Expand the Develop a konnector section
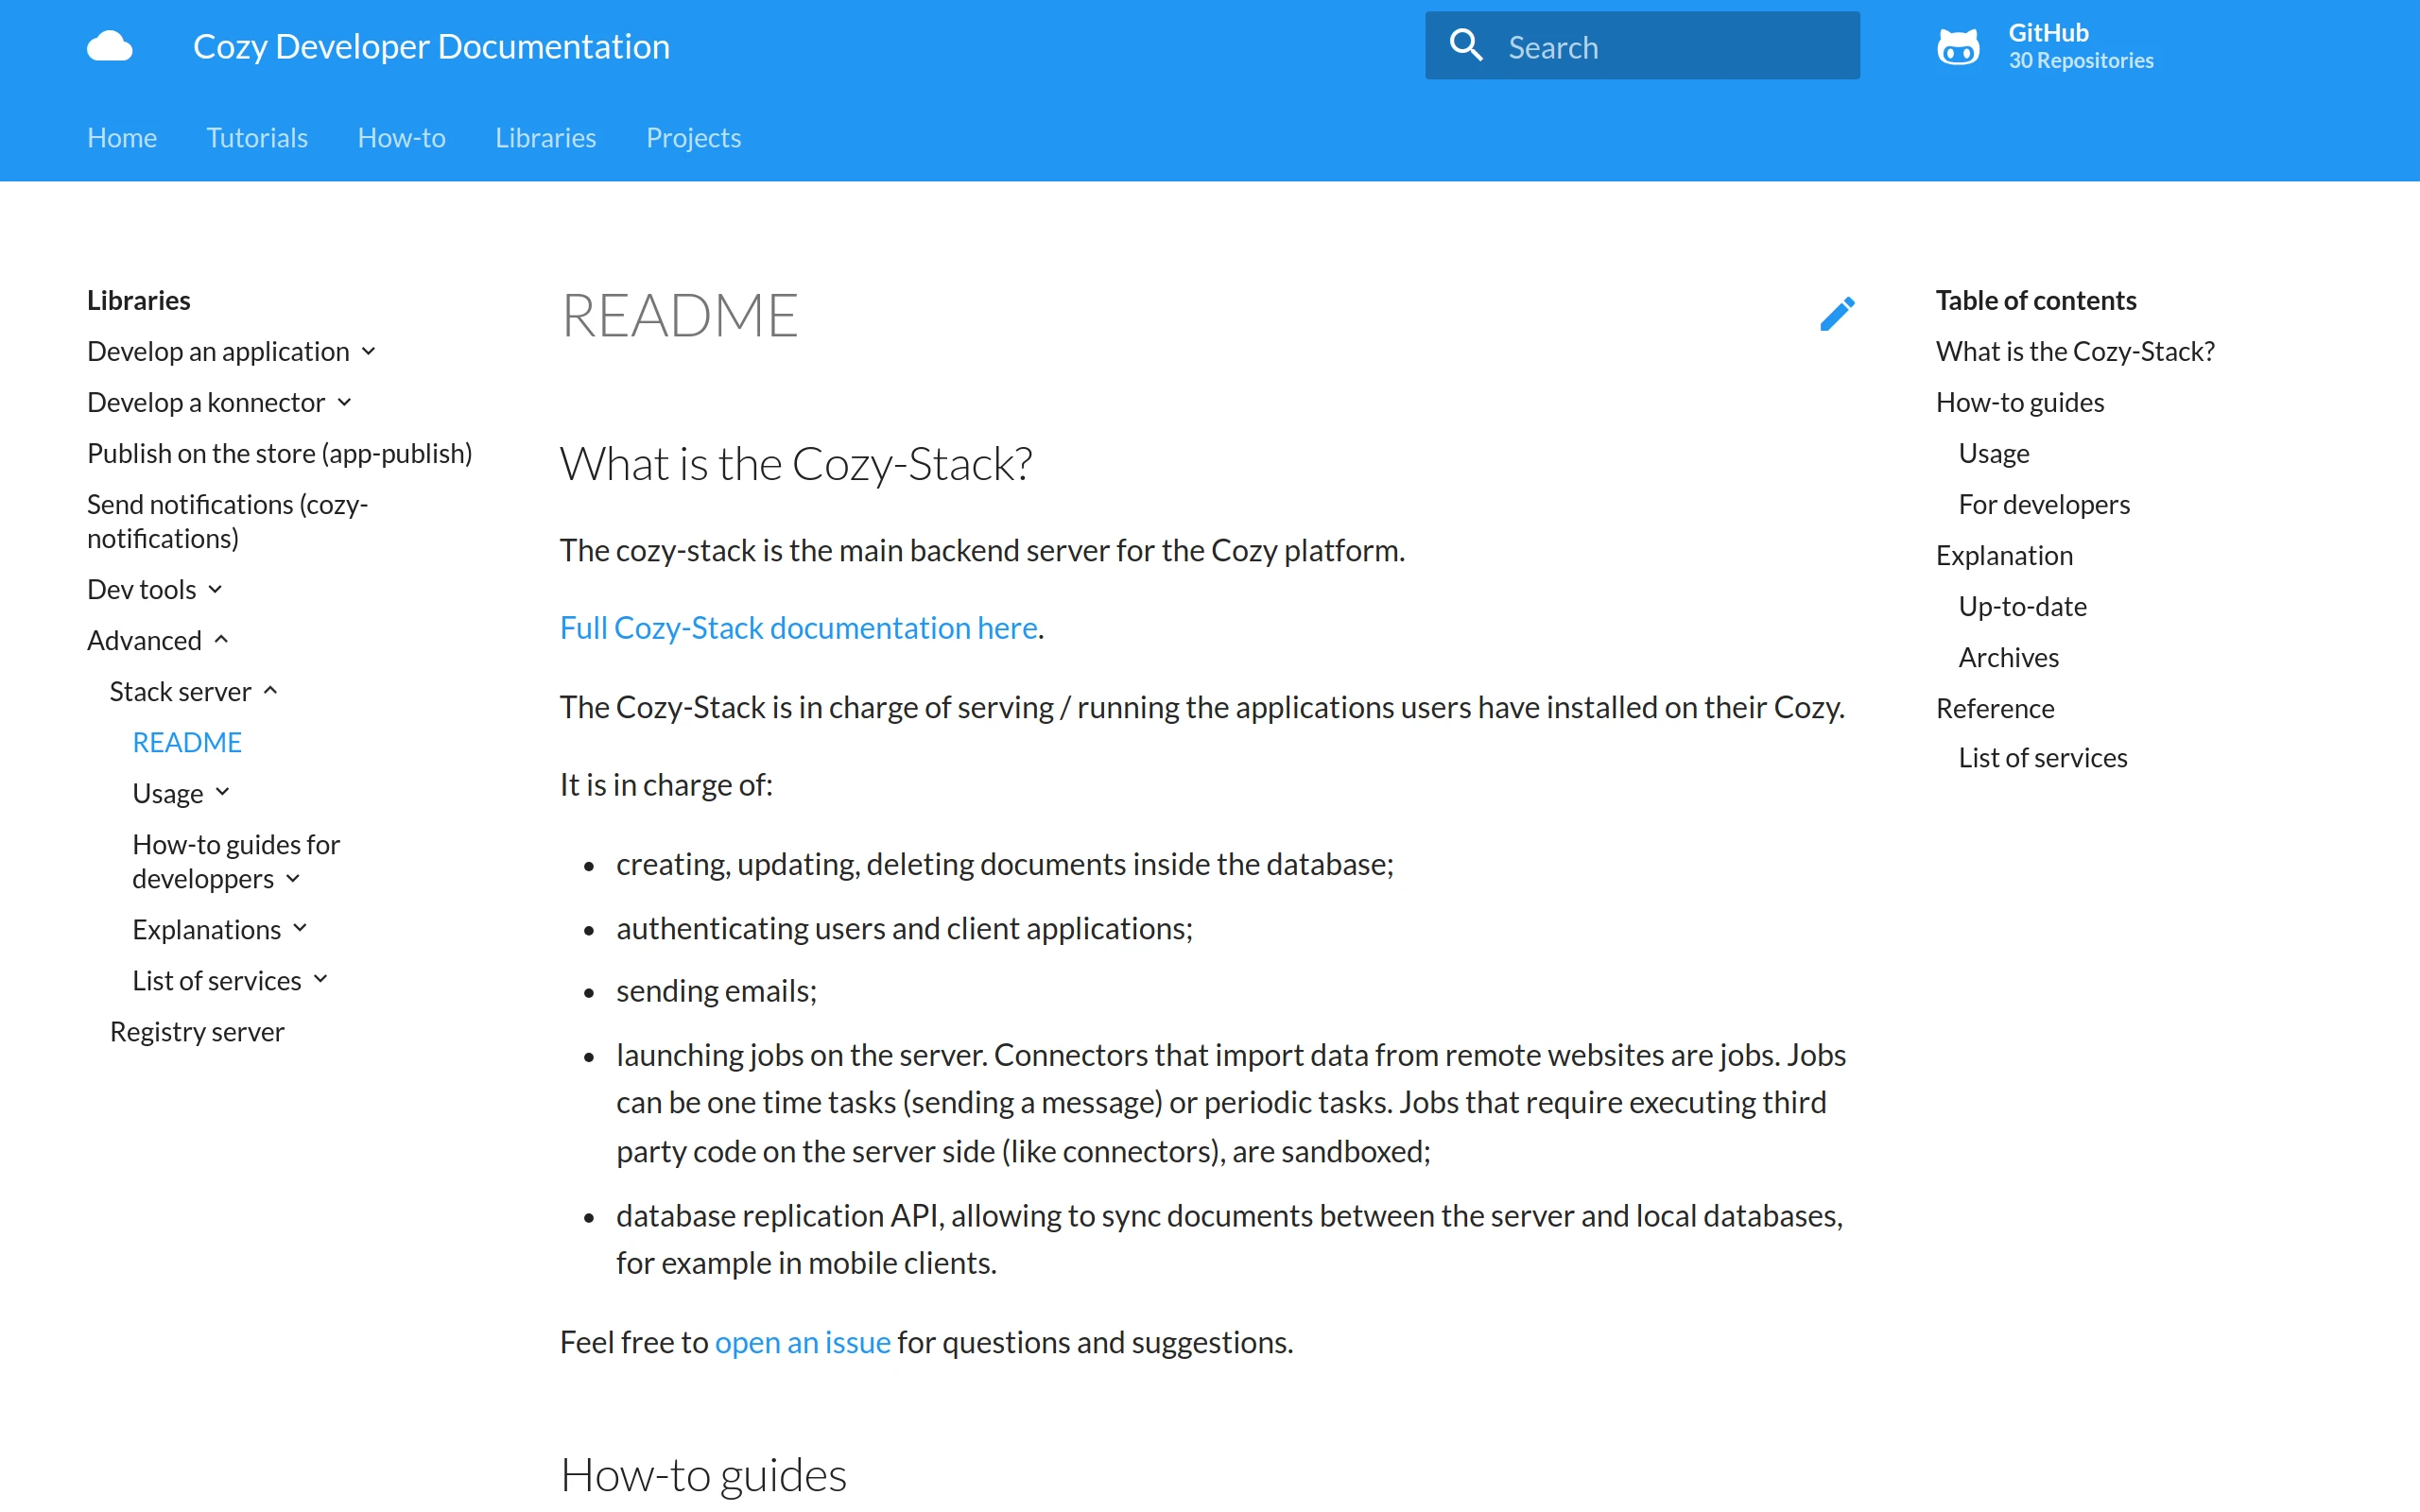The height and width of the screenshot is (1512, 2420). 345,402
